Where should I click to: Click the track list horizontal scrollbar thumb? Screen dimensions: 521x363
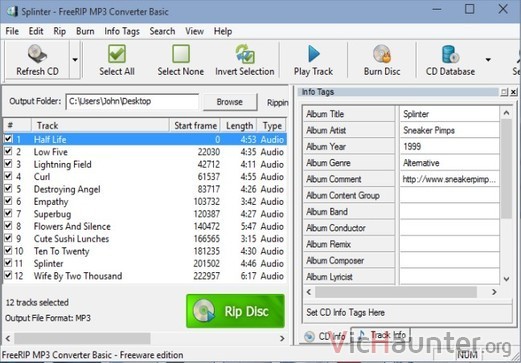click(82, 338)
